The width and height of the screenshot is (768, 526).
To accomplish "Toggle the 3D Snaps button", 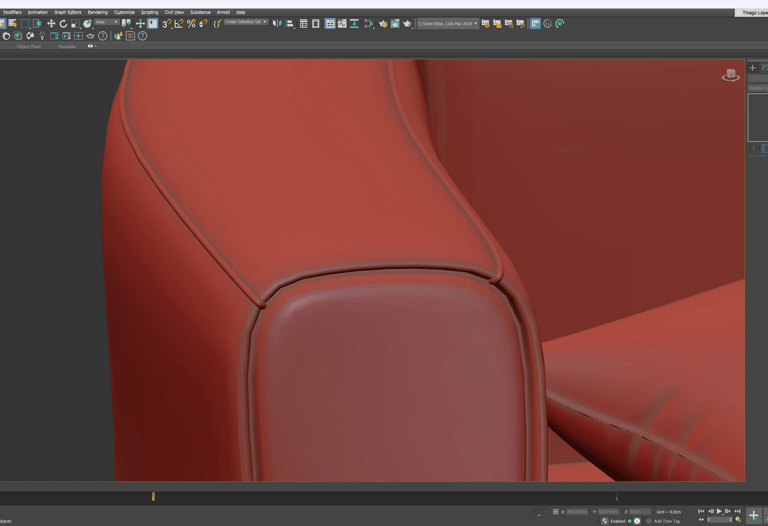I will tap(167, 24).
